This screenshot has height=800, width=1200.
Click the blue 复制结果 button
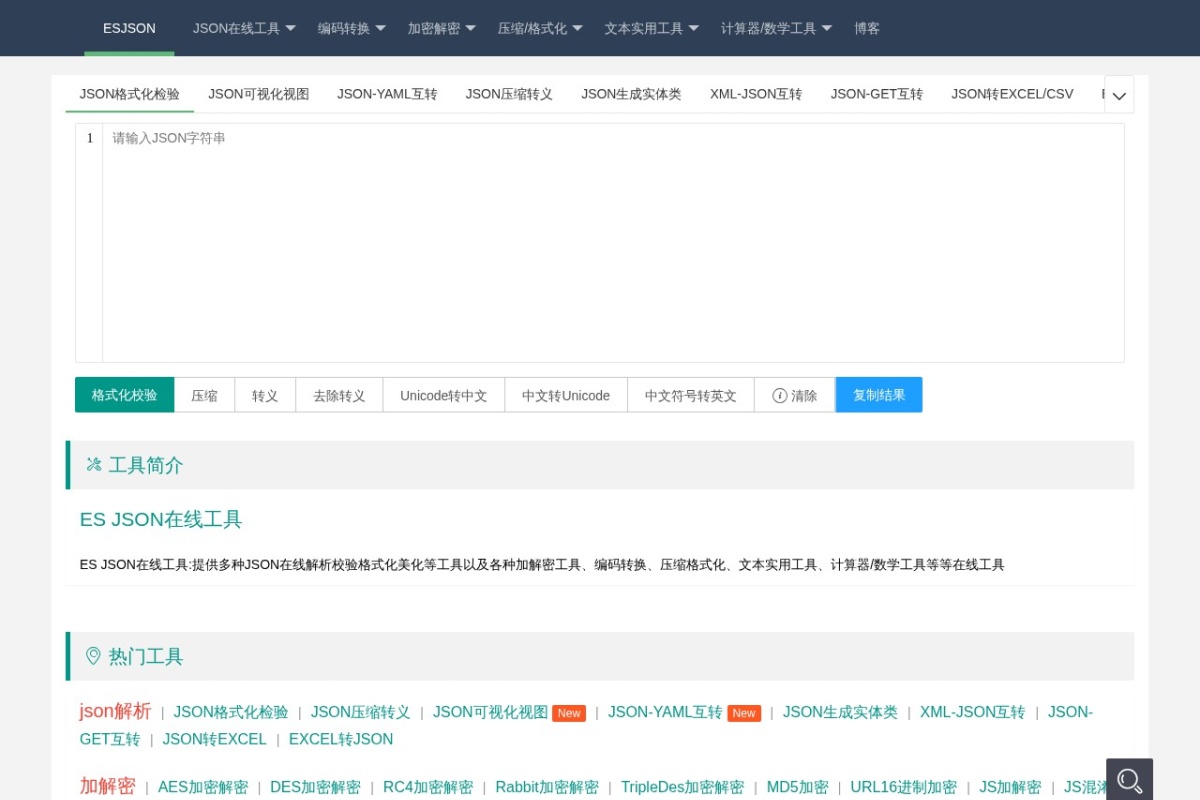879,395
